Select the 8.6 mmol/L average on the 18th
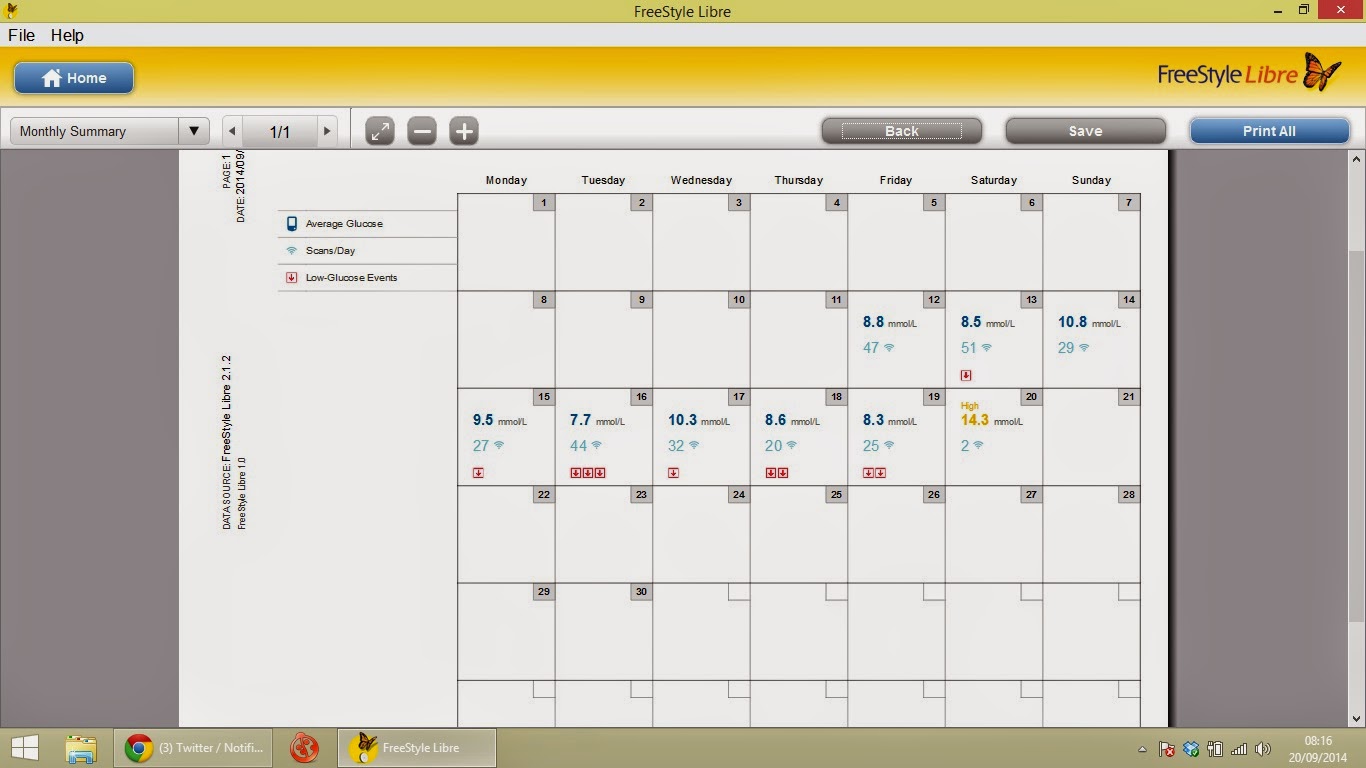 pos(792,421)
